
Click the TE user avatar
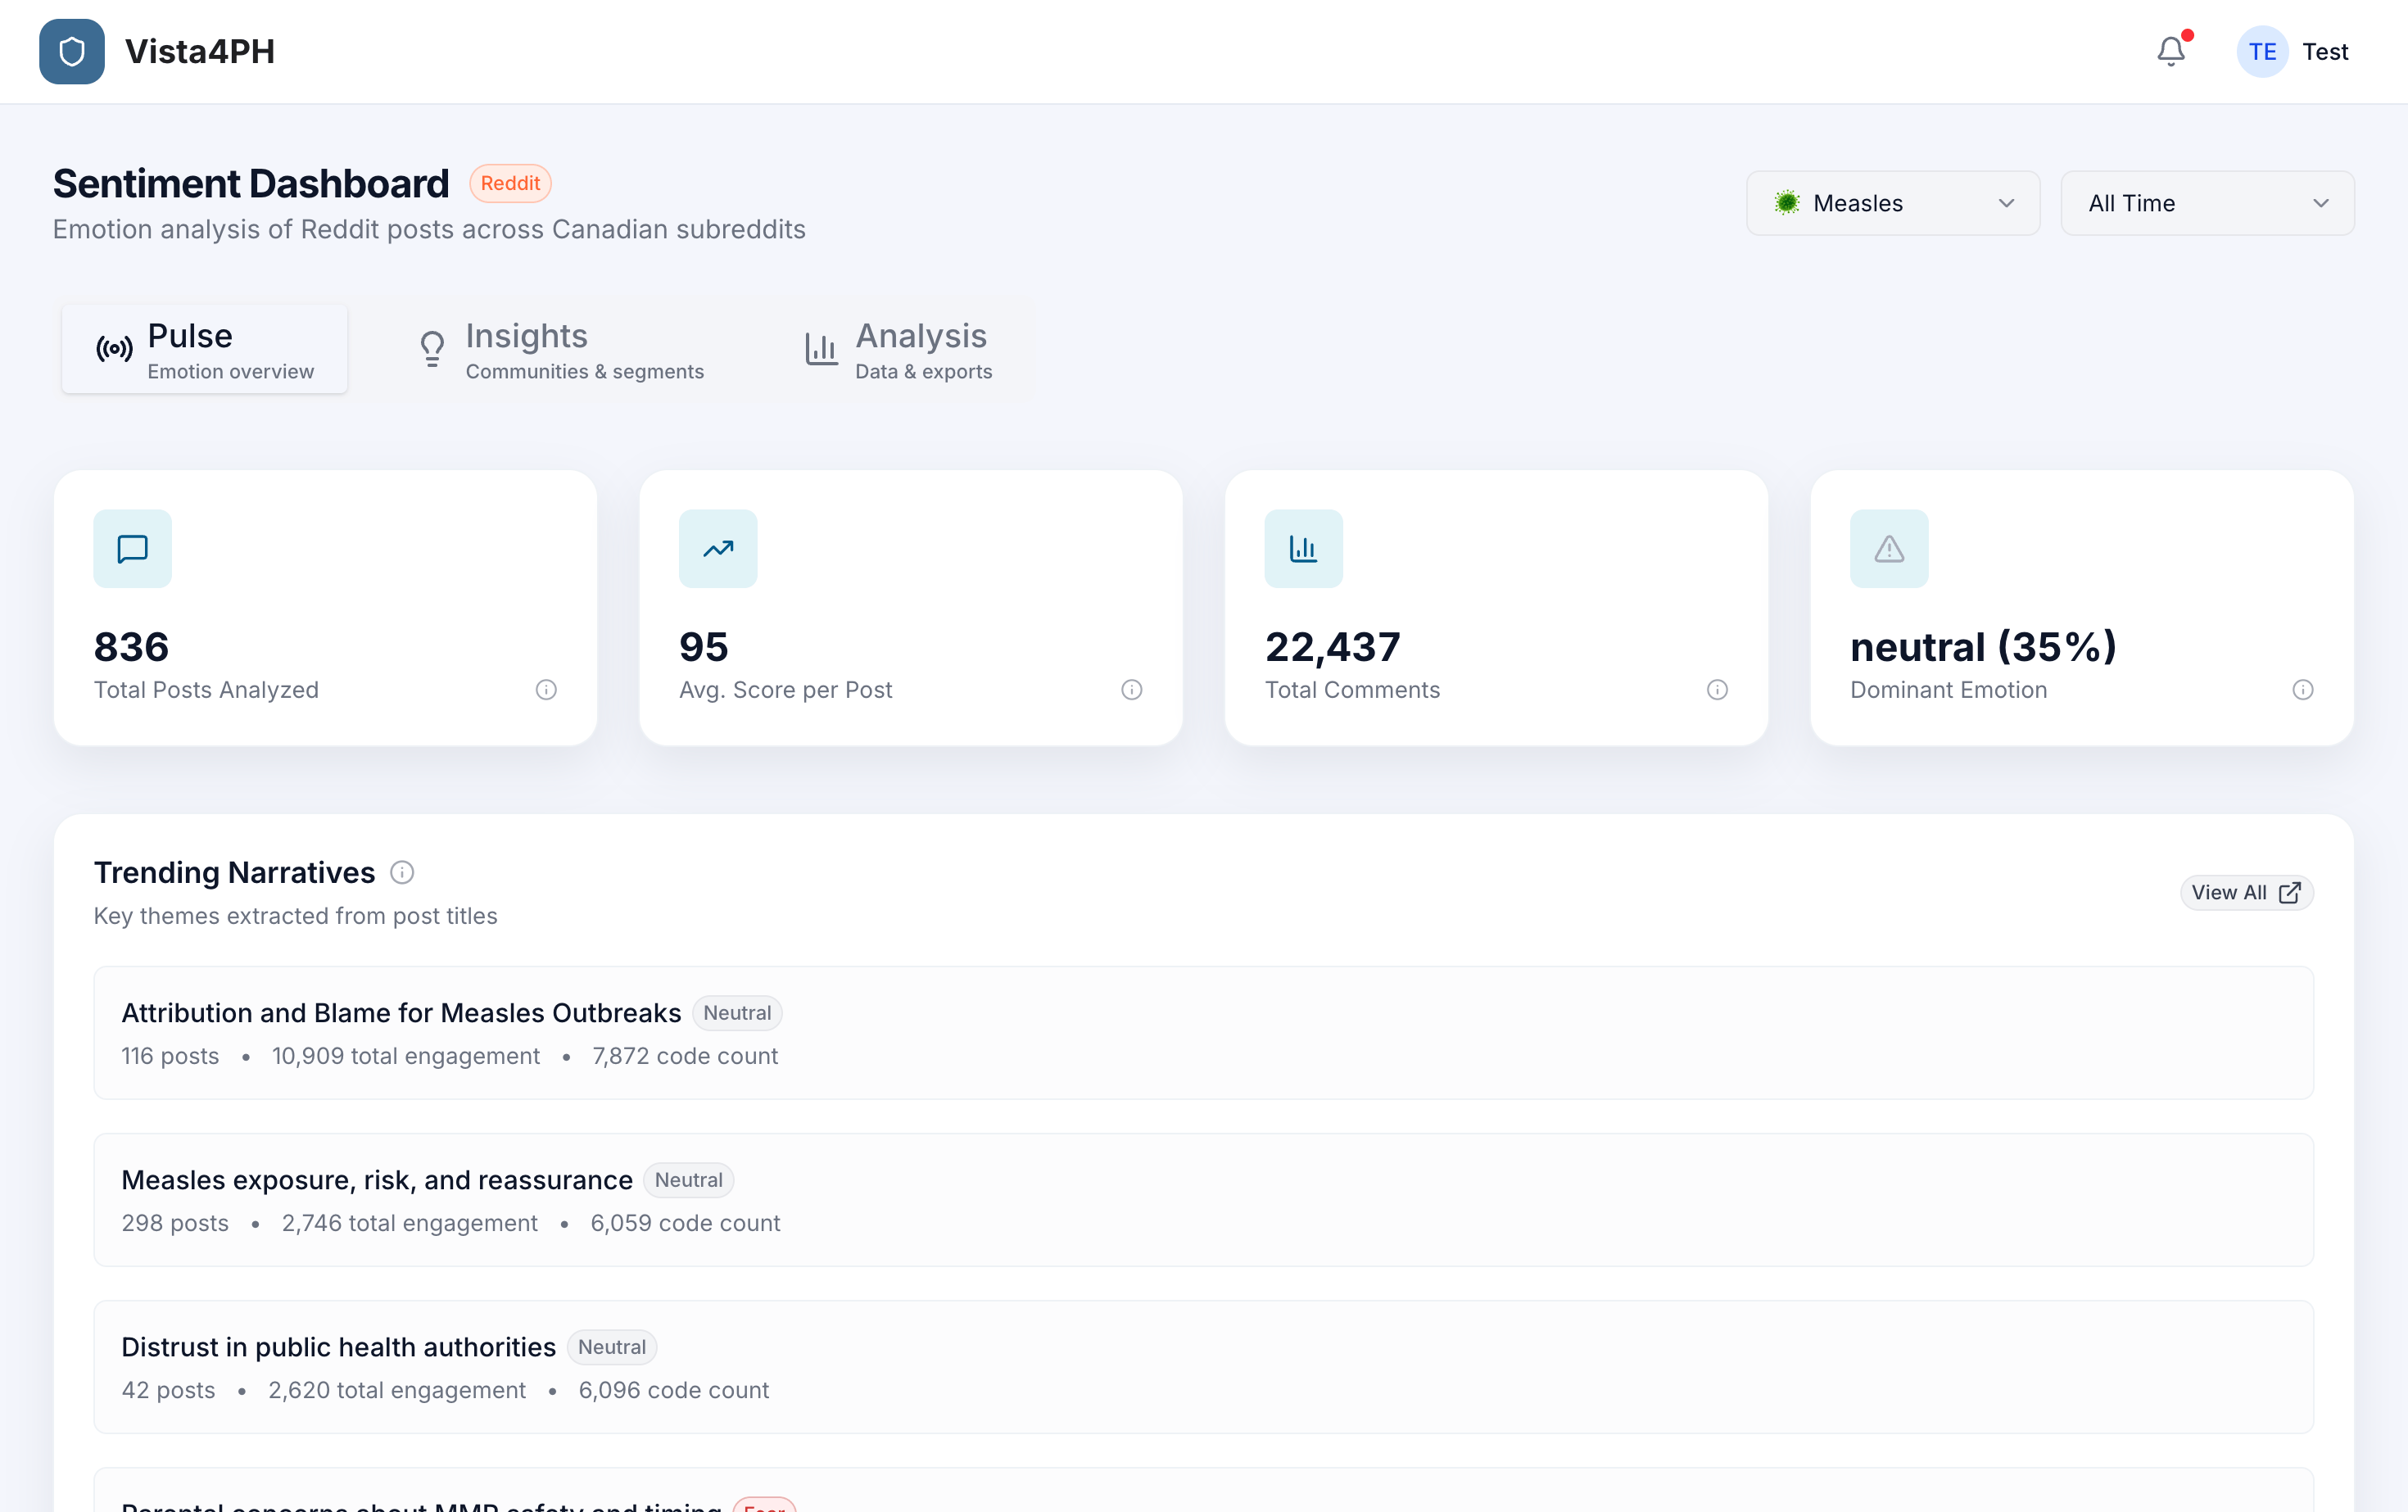2262,51
